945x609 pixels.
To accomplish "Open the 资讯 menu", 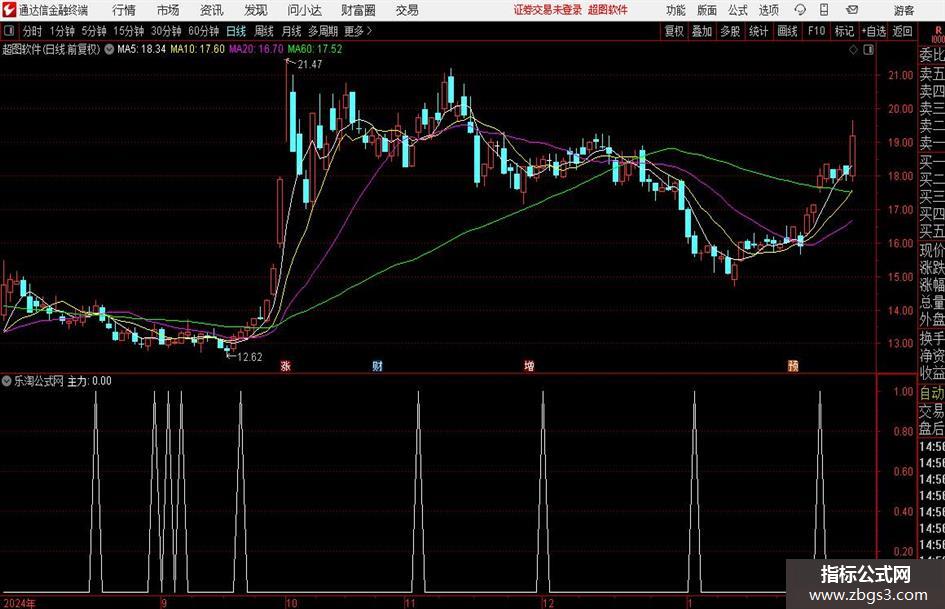I will [x=212, y=10].
